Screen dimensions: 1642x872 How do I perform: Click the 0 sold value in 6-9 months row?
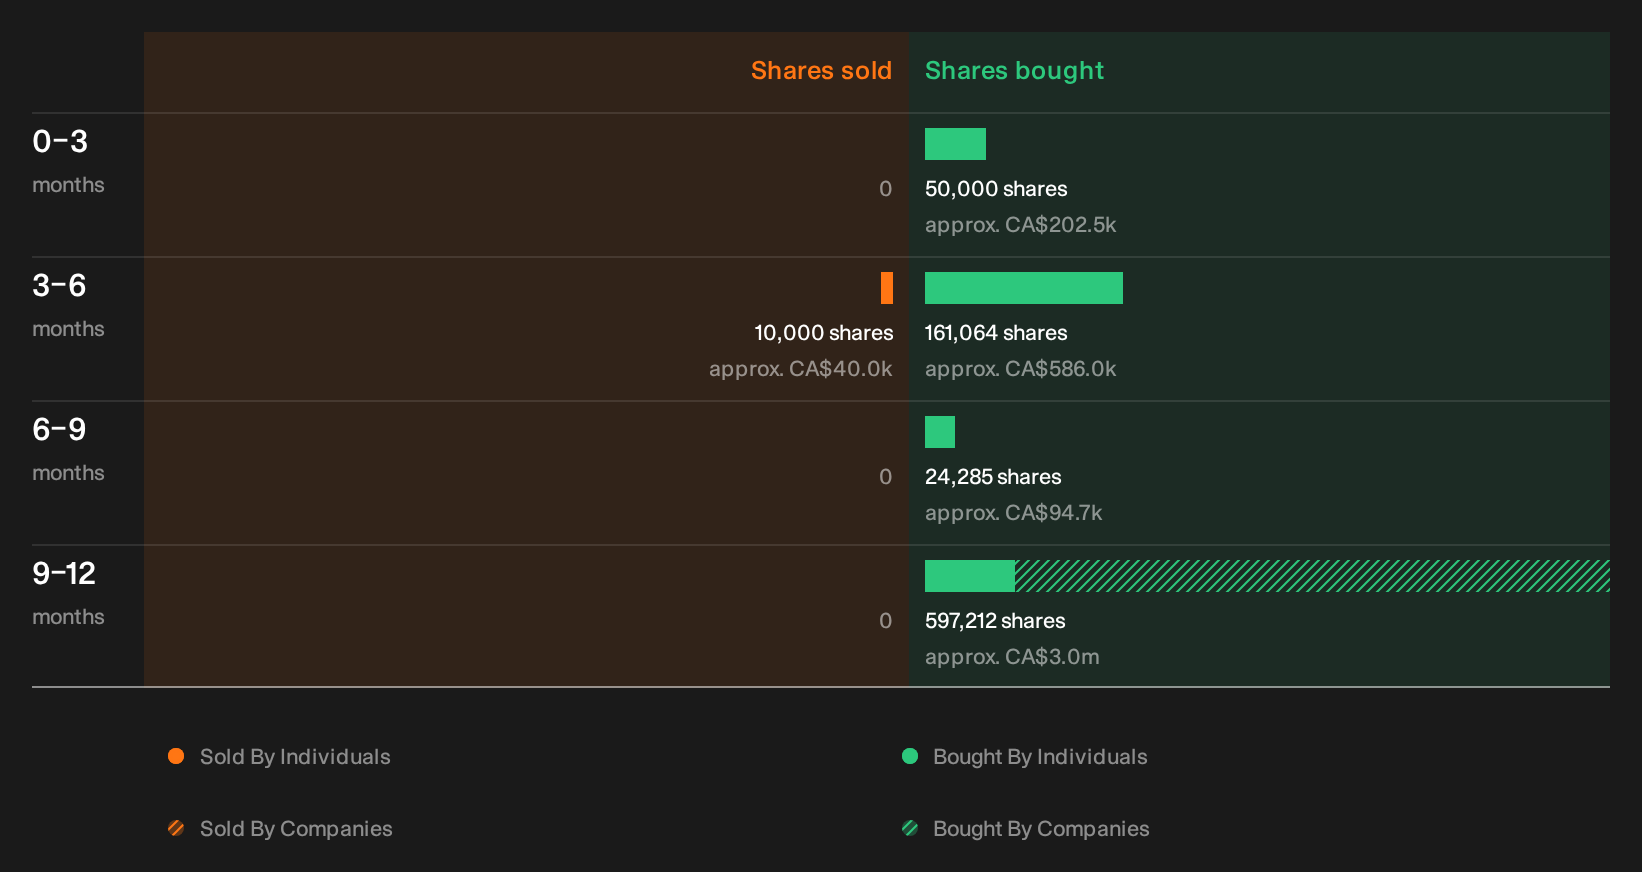885,477
